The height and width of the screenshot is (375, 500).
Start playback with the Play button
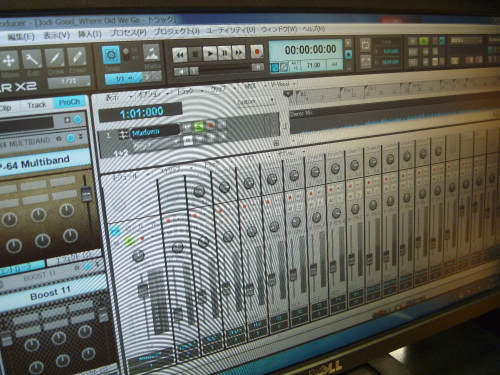click(x=210, y=53)
